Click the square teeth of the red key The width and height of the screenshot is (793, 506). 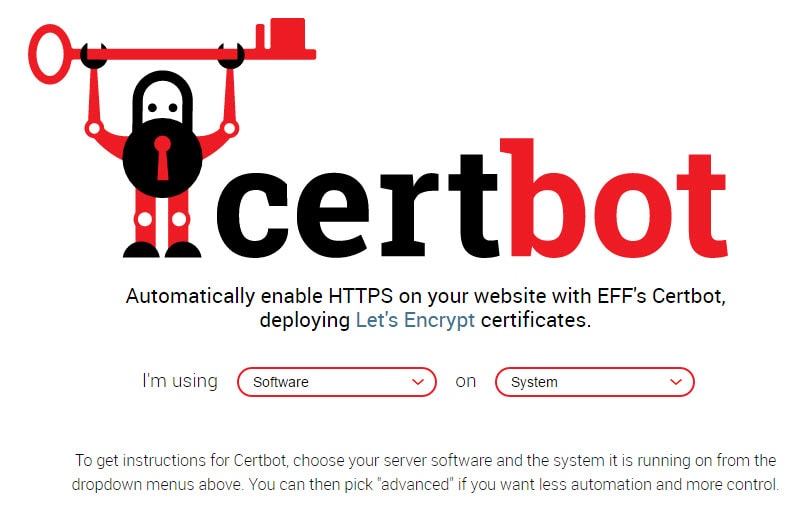click(x=286, y=38)
